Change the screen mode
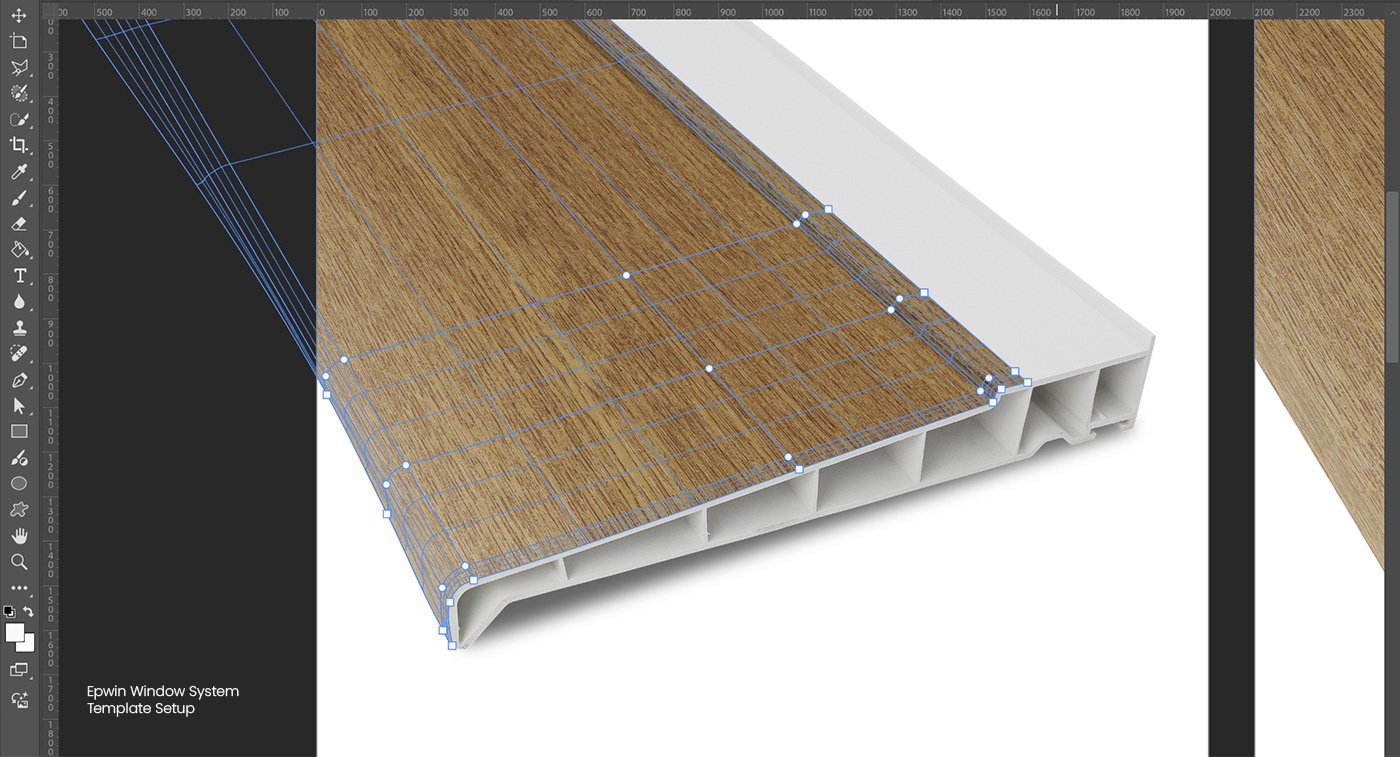 pos(19,670)
